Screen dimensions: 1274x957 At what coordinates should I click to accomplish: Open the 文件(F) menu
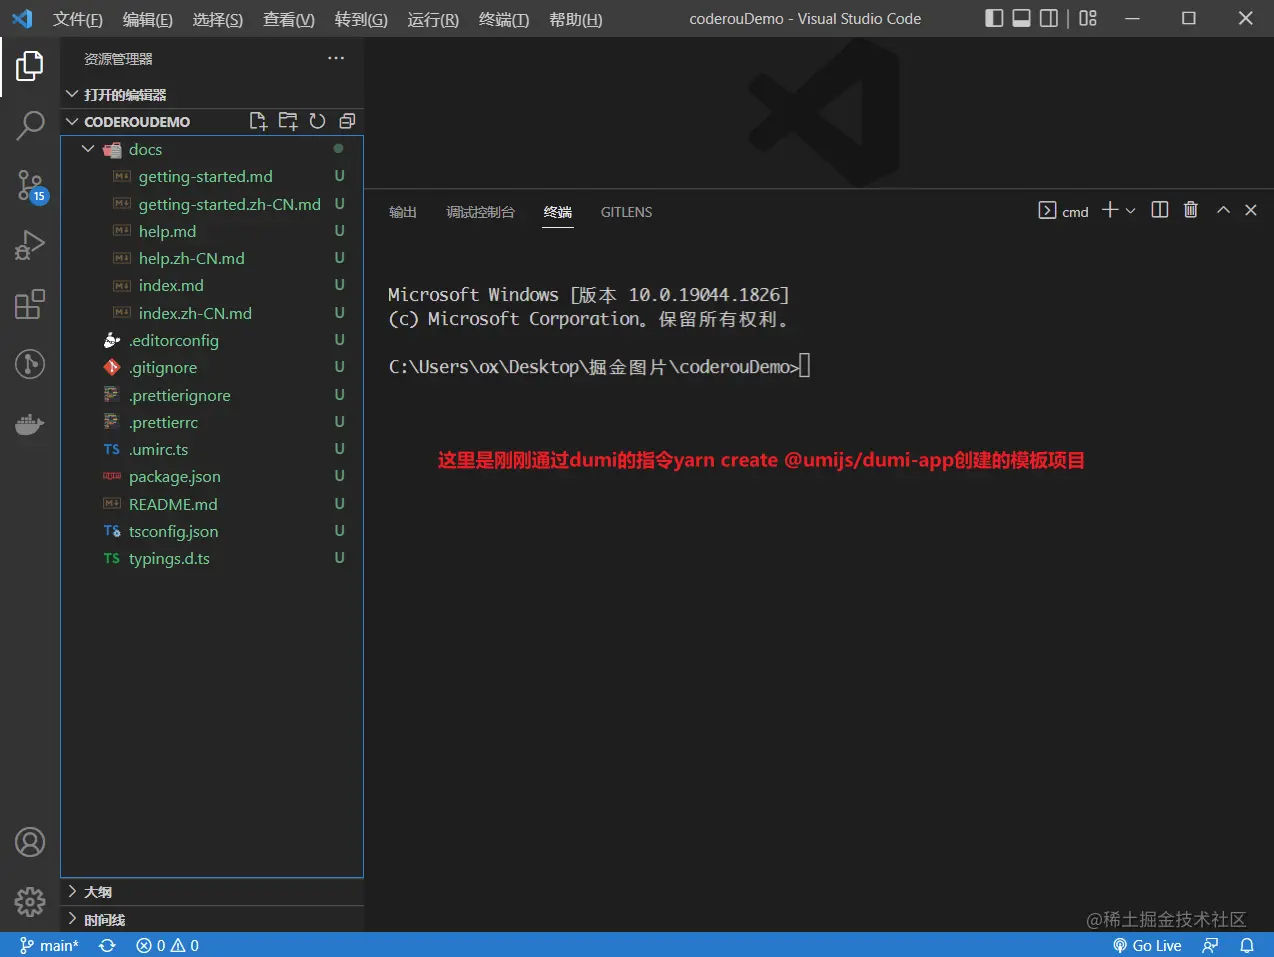tap(78, 19)
